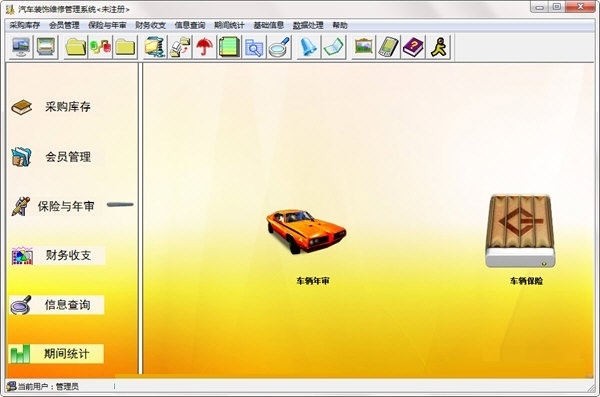Click the green-red linked nodes icon
Image resolution: width=600 pixels, height=397 pixels.
(x=100, y=47)
